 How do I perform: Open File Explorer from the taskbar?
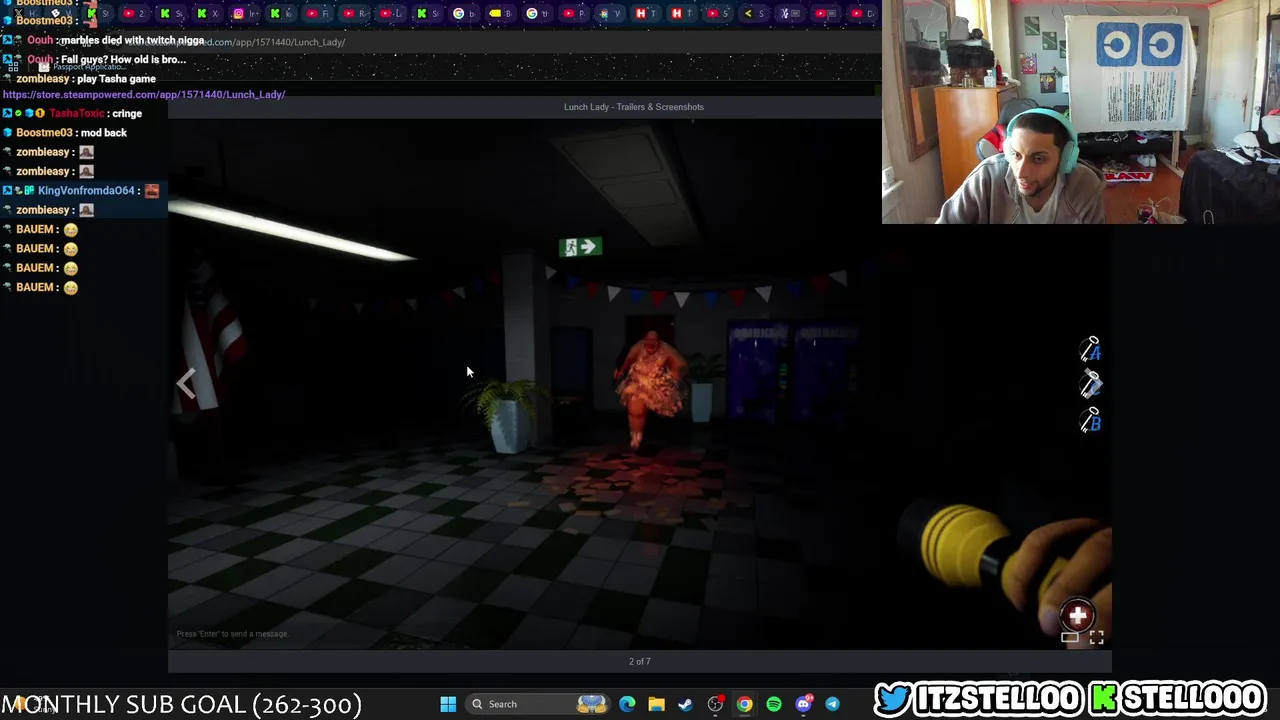656,704
